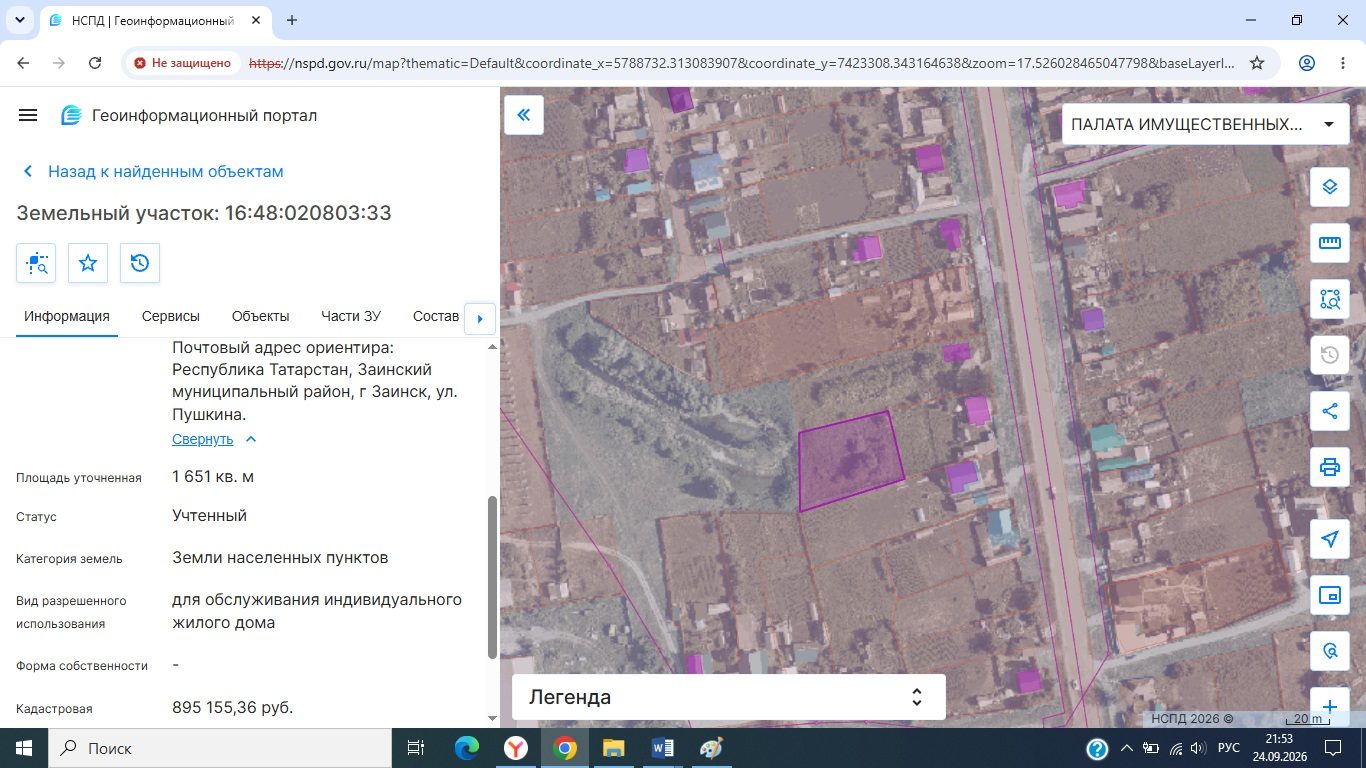Open the object history clock icon
This screenshot has height=768, width=1366.
tap(140, 263)
